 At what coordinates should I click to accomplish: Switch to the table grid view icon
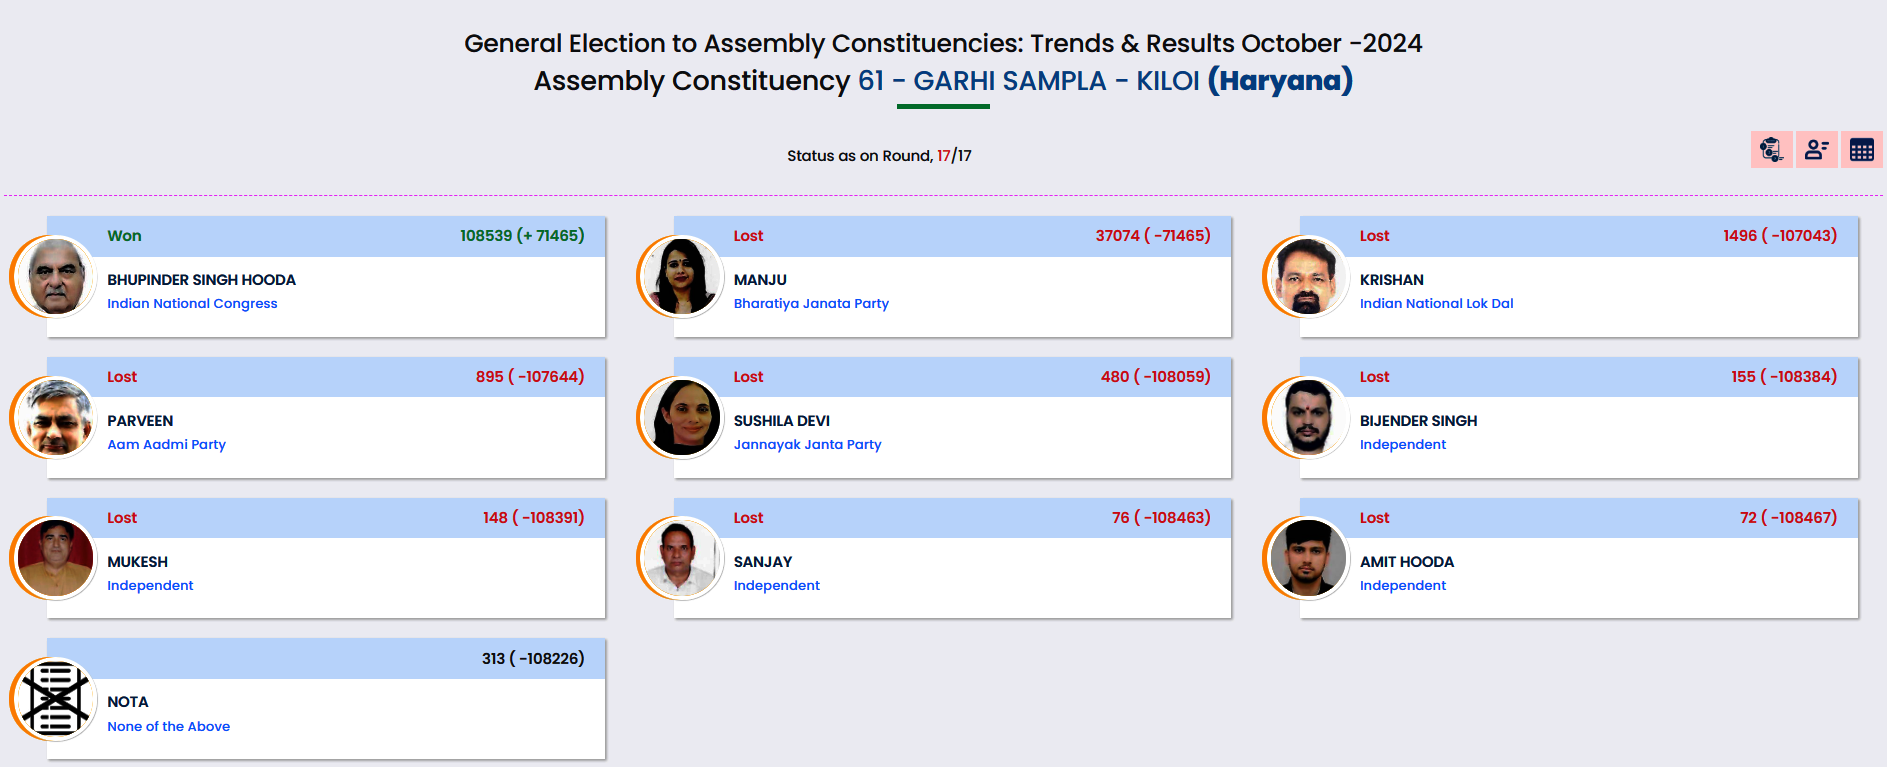(x=1861, y=150)
